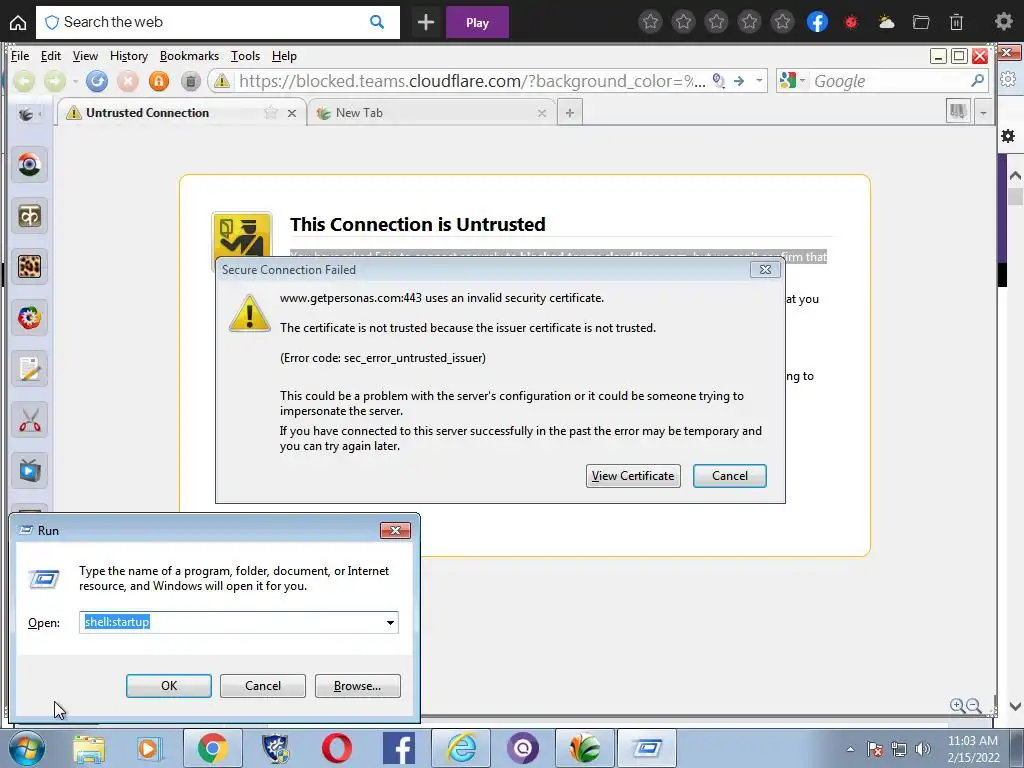Click Cancel in the Run dialog

click(263, 686)
